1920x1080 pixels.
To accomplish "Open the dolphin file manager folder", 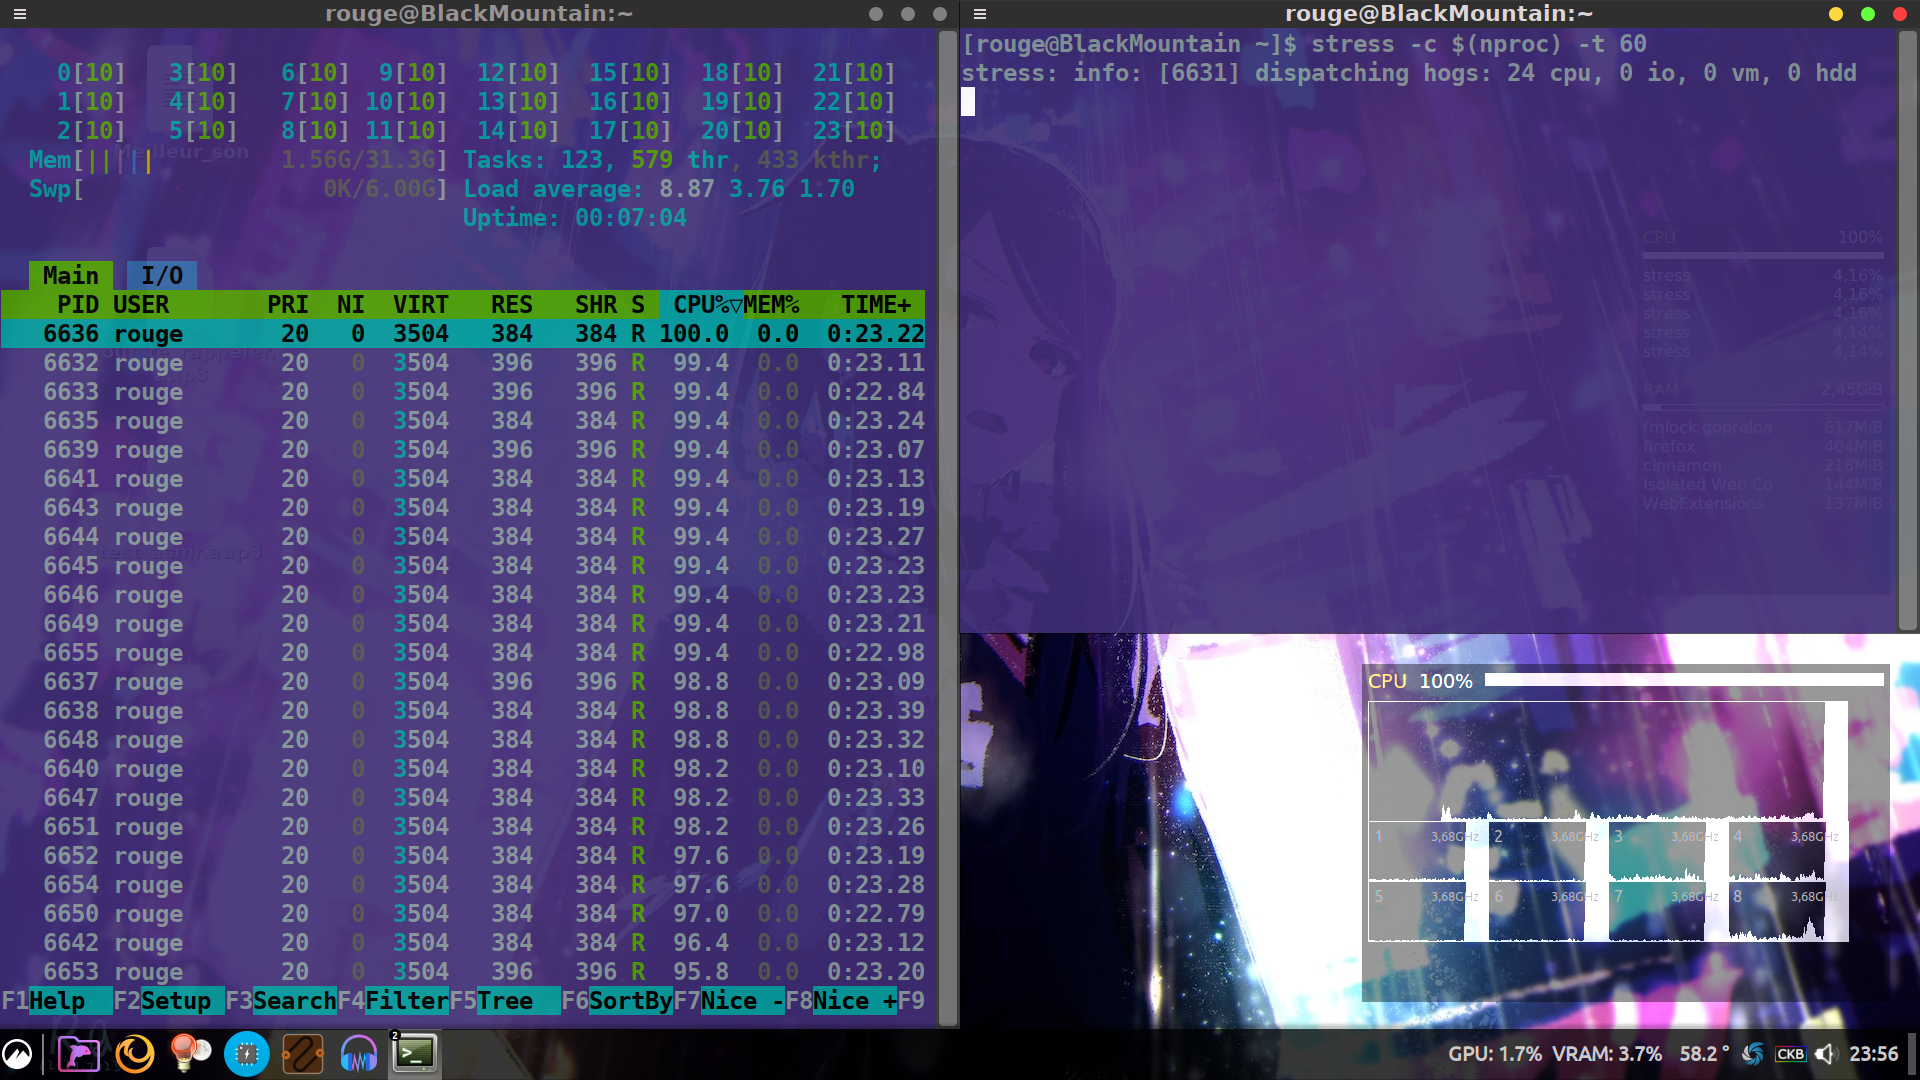I will pos(78,1054).
